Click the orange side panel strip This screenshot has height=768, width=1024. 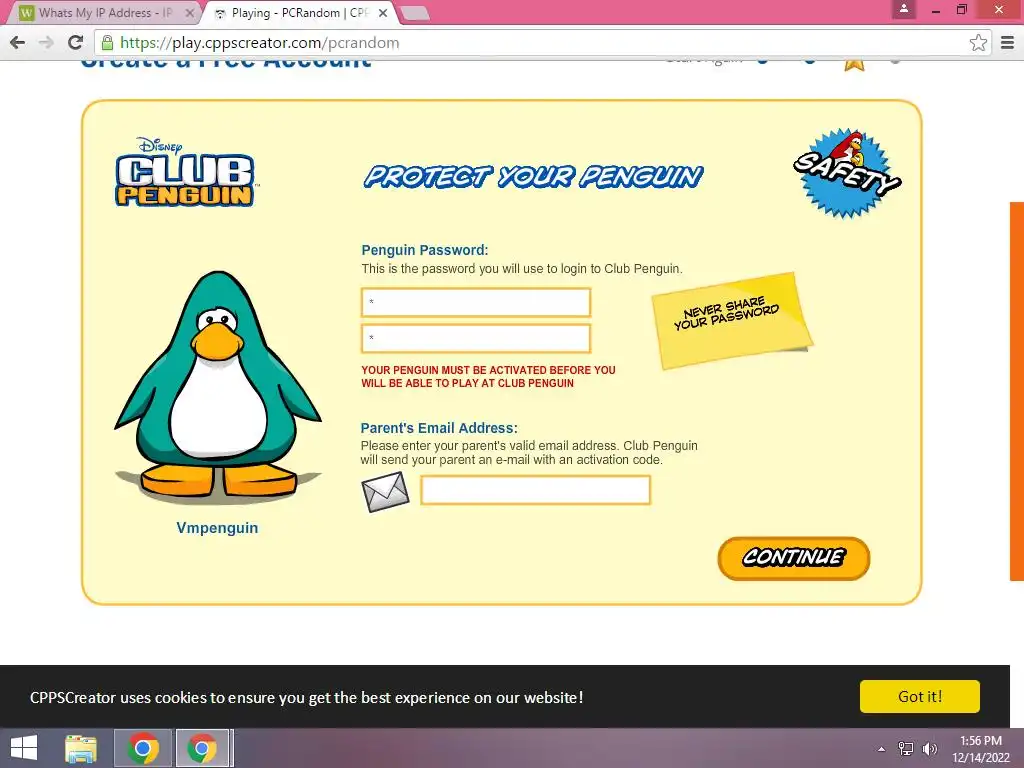1017,391
